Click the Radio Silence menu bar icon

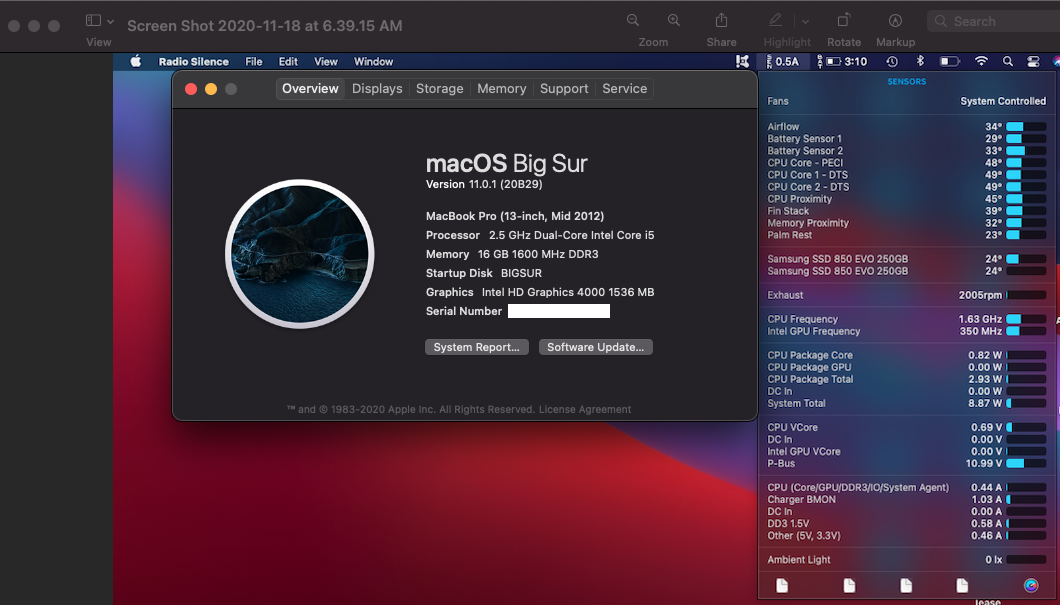click(x=742, y=62)
